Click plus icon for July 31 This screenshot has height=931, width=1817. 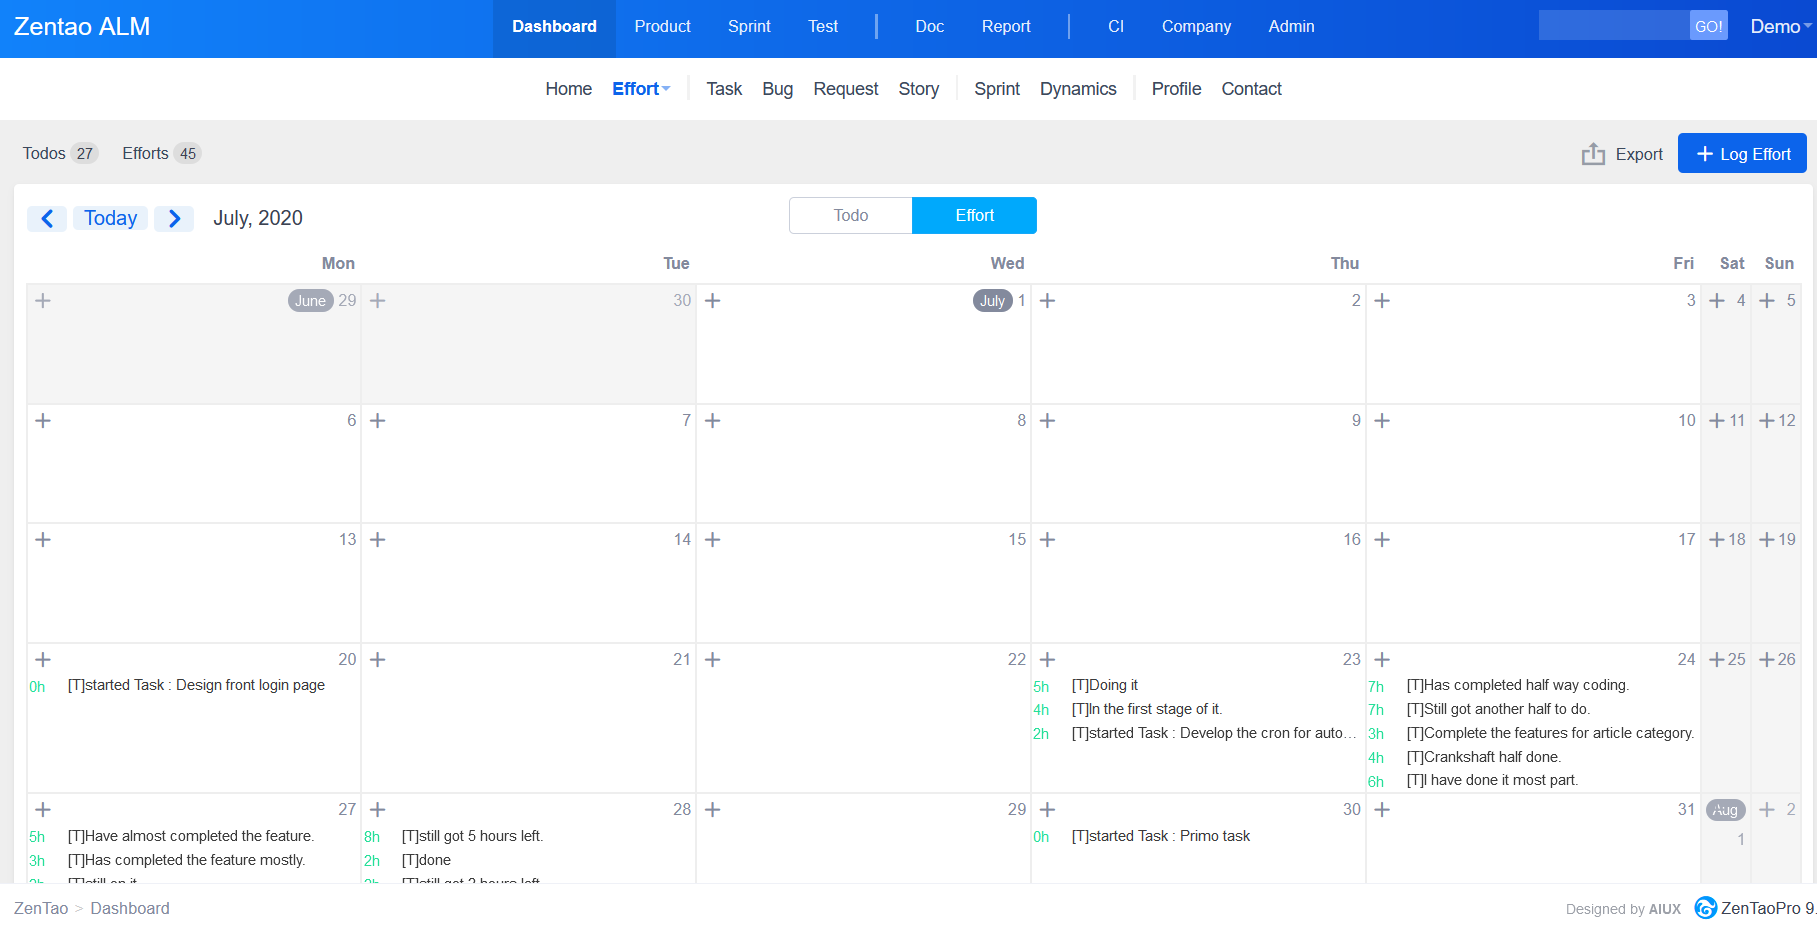point(1383,810)
